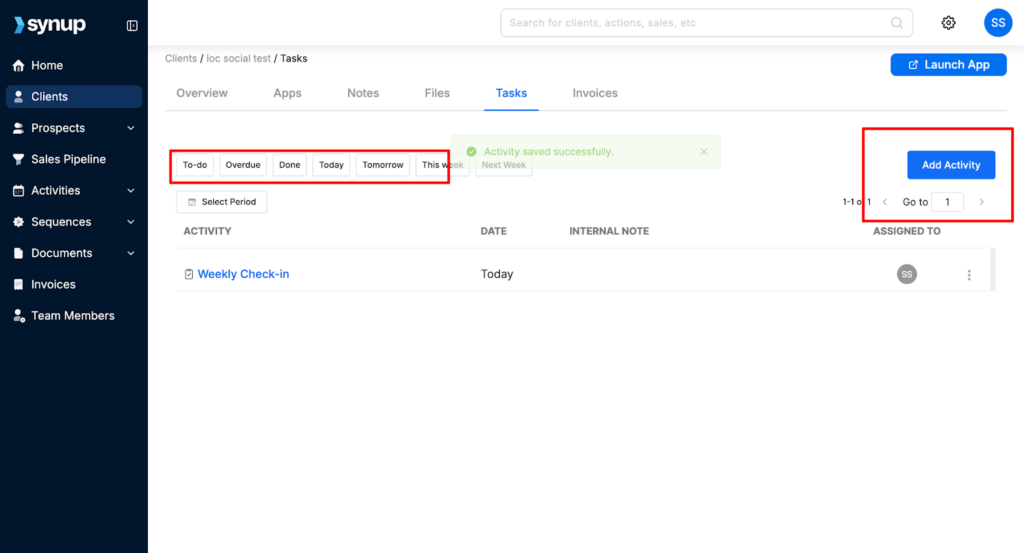The width and height of the screenshot is (1024, 553).
Task: Toggle the Tomorrow filter
Action: coord(382,165)
